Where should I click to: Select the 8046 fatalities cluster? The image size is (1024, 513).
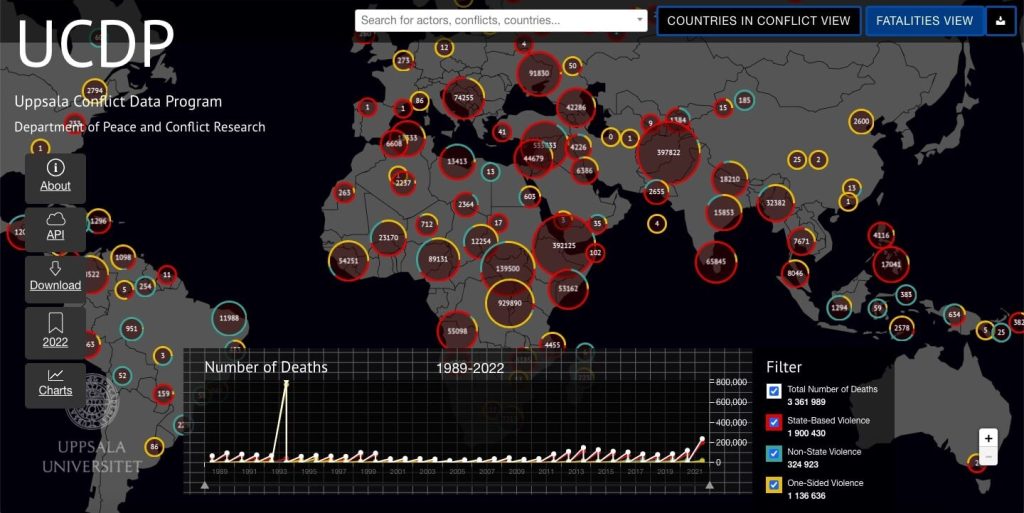795,273
